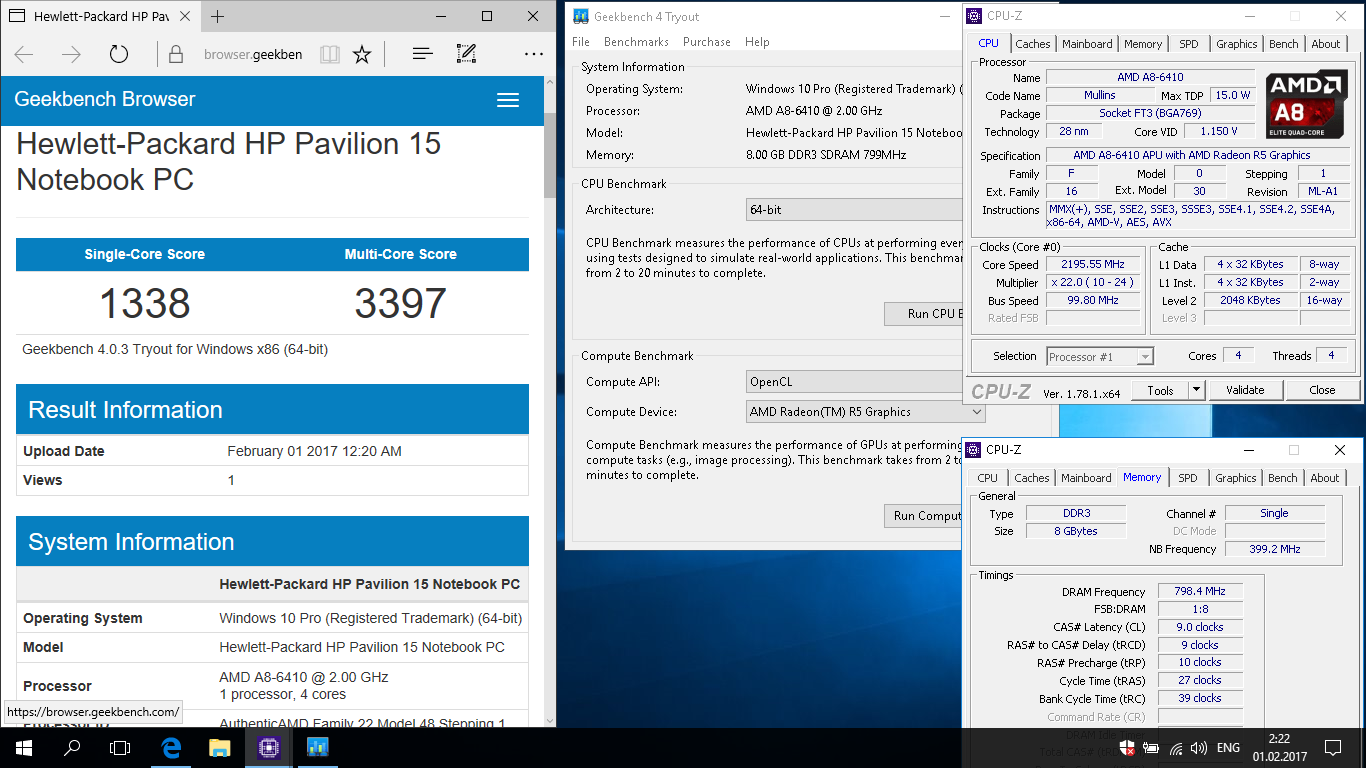
Task: Switch to Memory tab in top CPU-Z
Action: pyautogui.click(x=1143, y=44)
